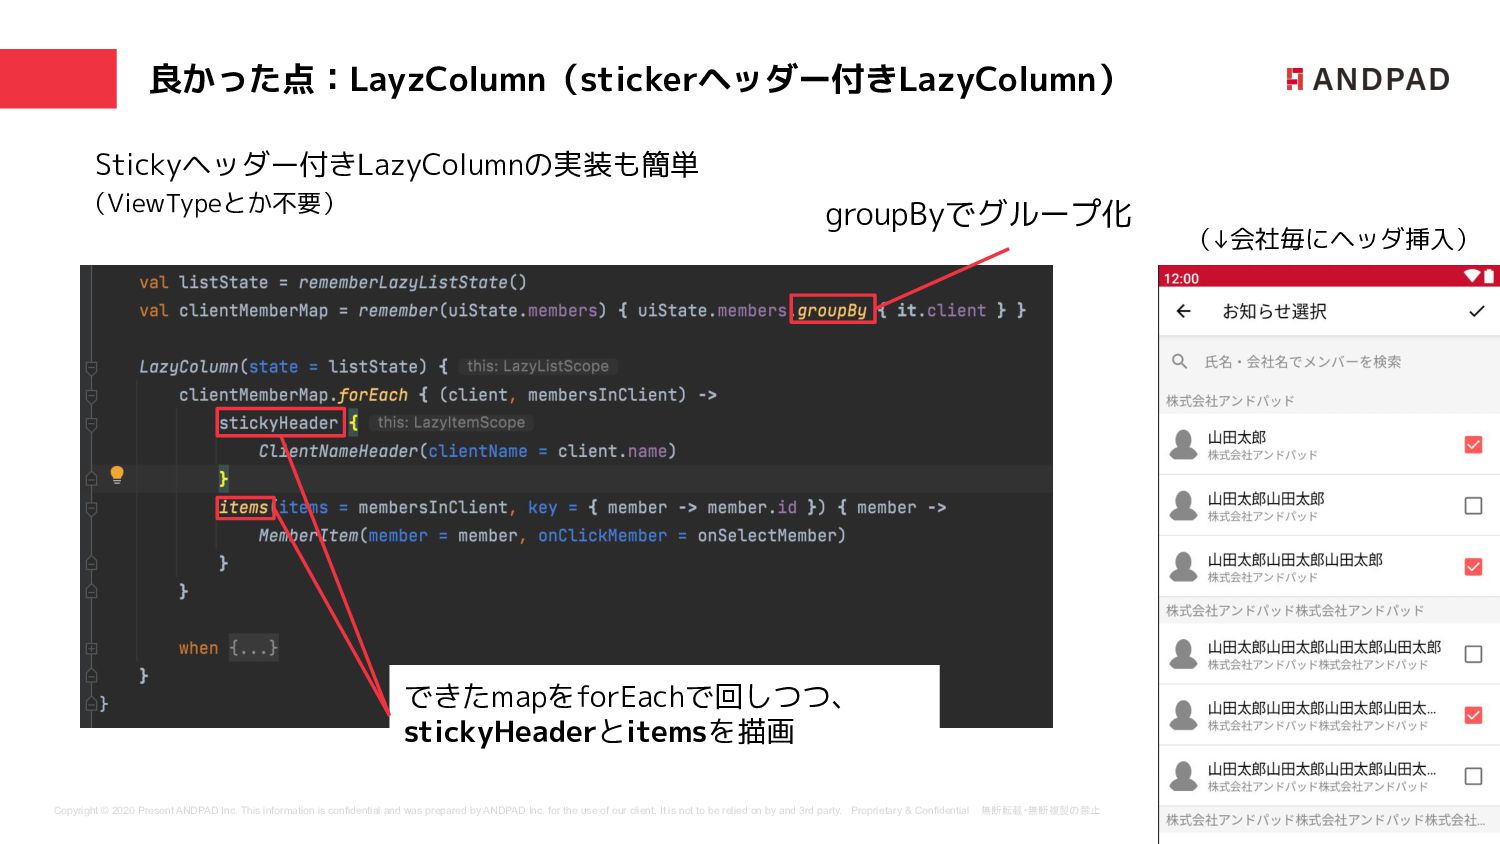The height and width of the screenshot is (844, 1500).
Task: Tap the search magnifier icon
Action: pyautogui.click(x=1180, y=361)
